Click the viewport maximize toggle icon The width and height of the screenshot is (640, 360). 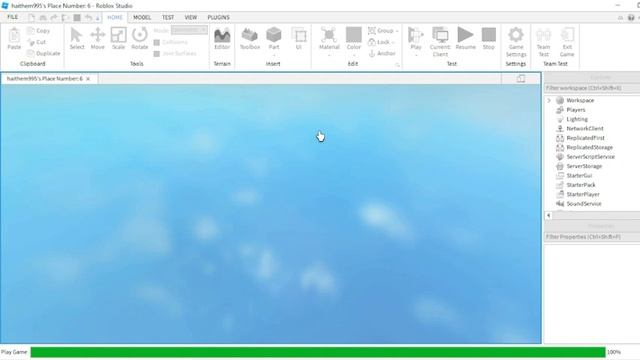pos(521,78)
